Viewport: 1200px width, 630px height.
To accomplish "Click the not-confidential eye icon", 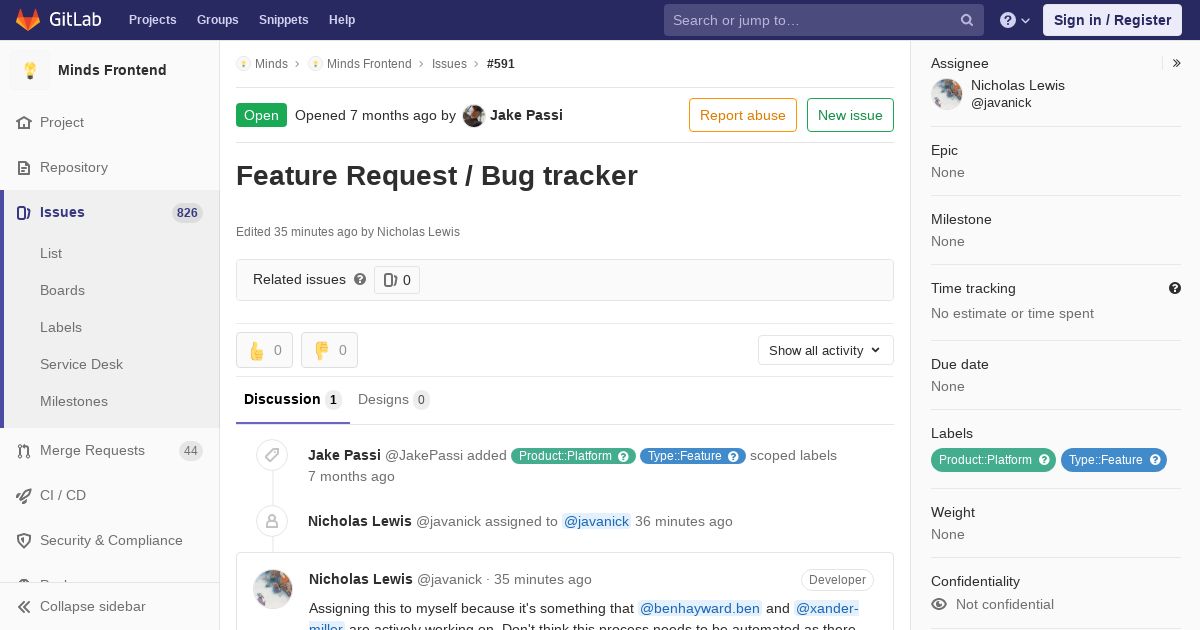I will 939,604.
